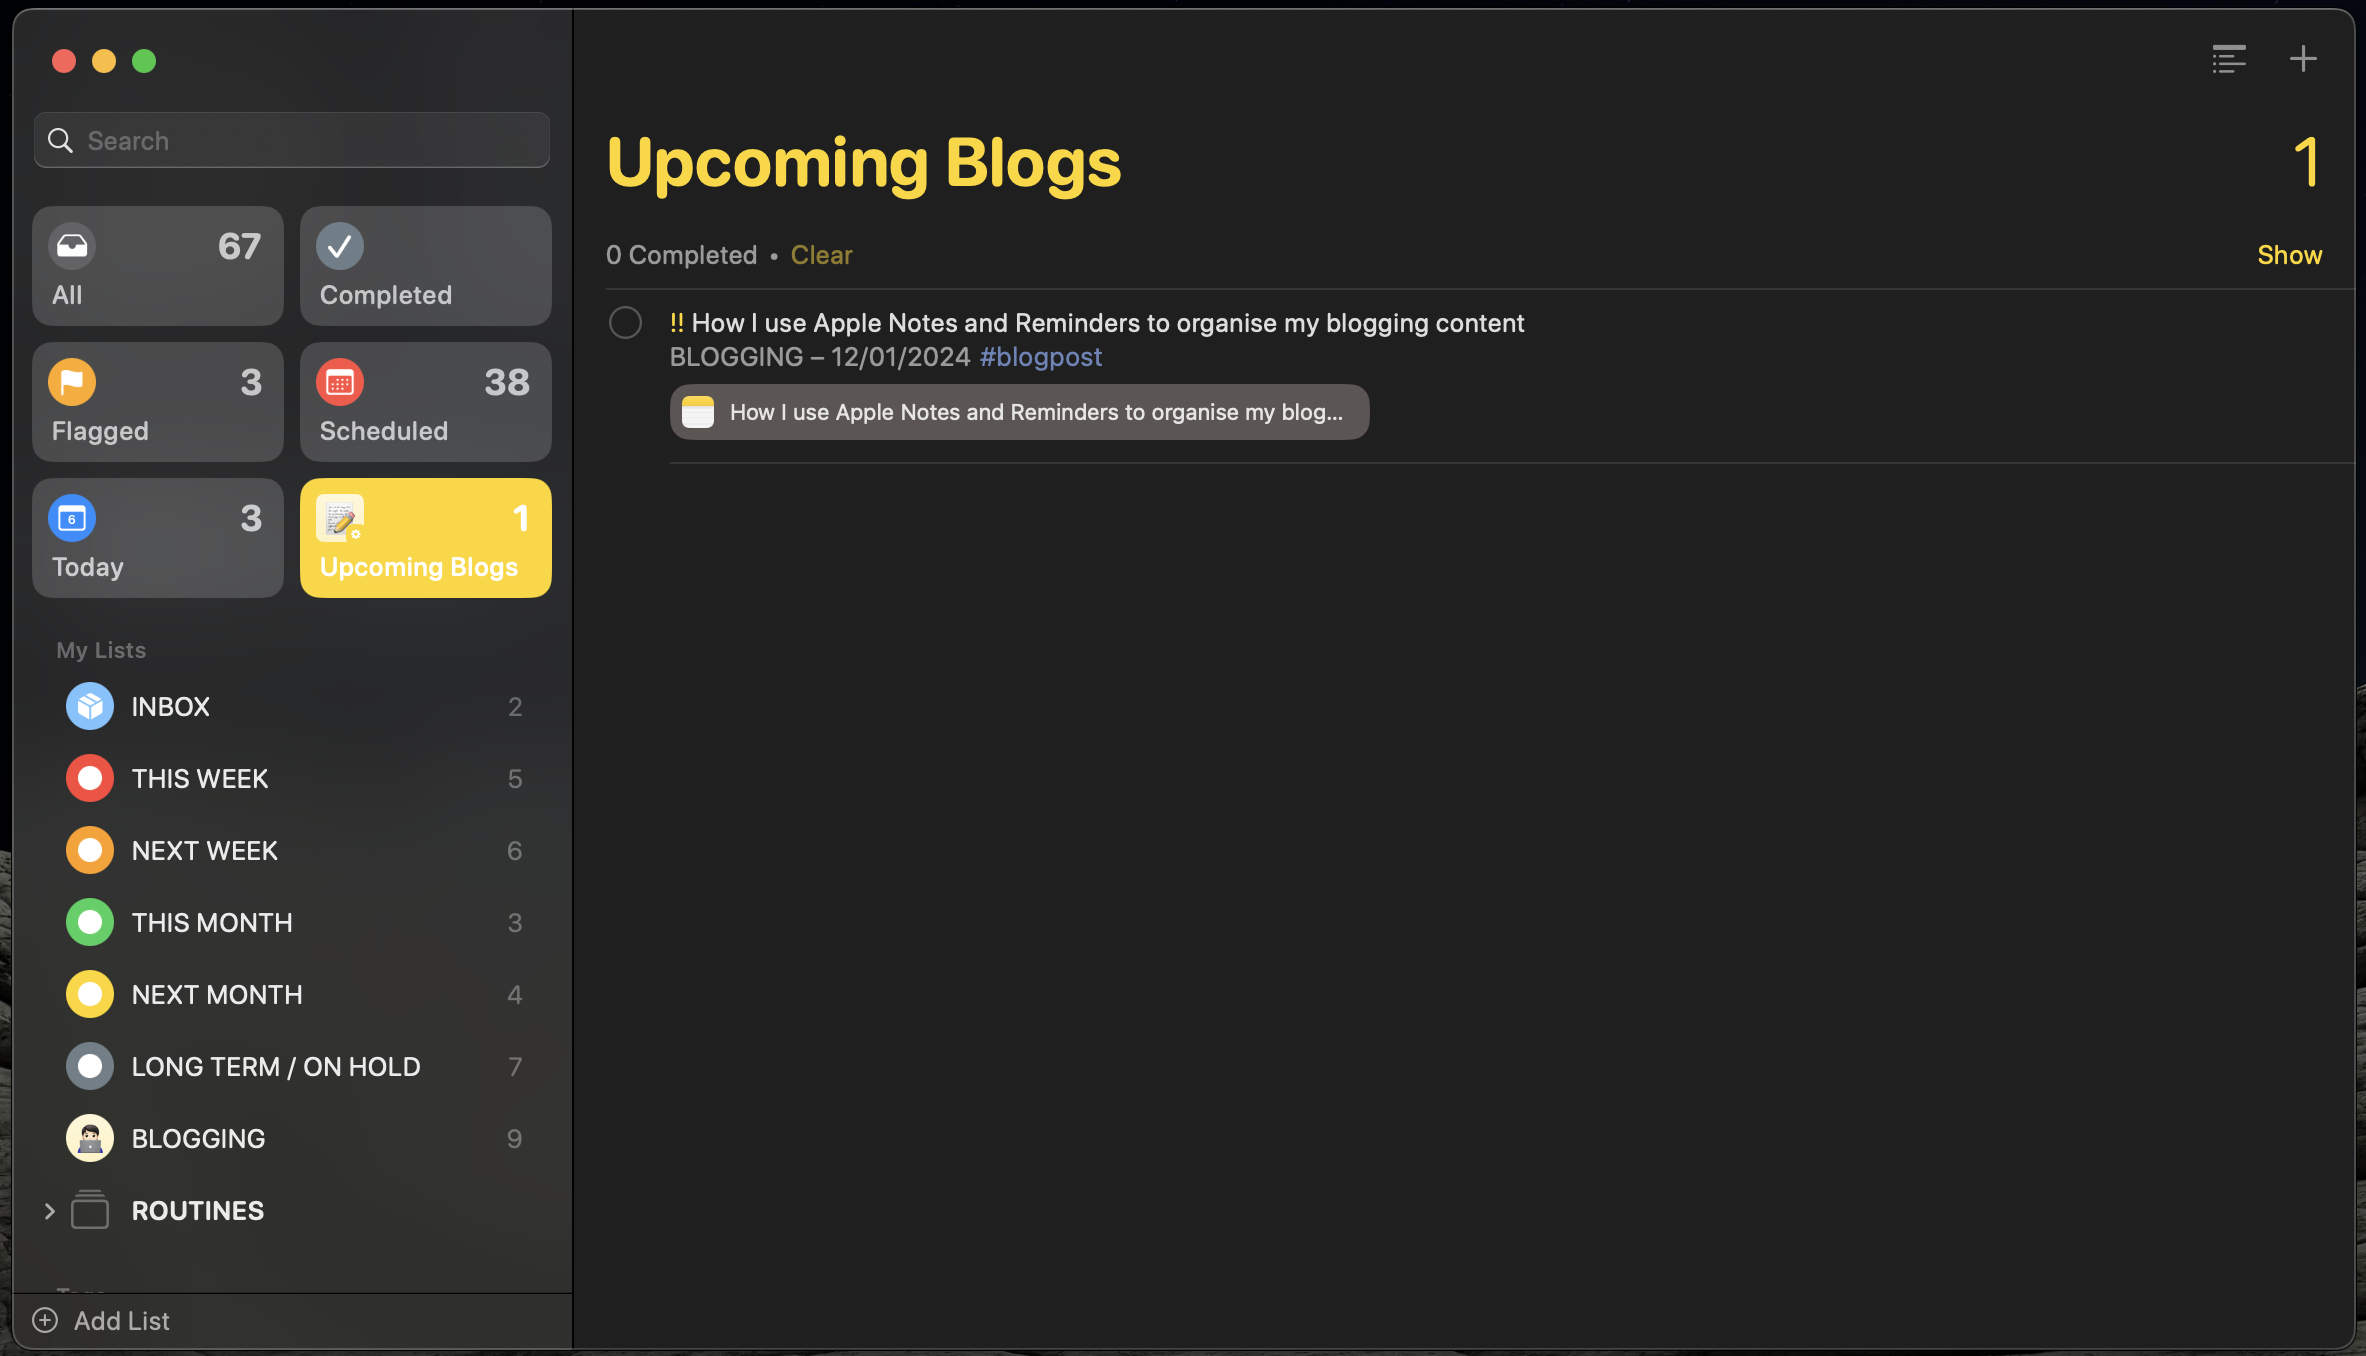Select the Completed smart list
The height and width of the screenshot is (1356, 2366).
coord(424,265)
